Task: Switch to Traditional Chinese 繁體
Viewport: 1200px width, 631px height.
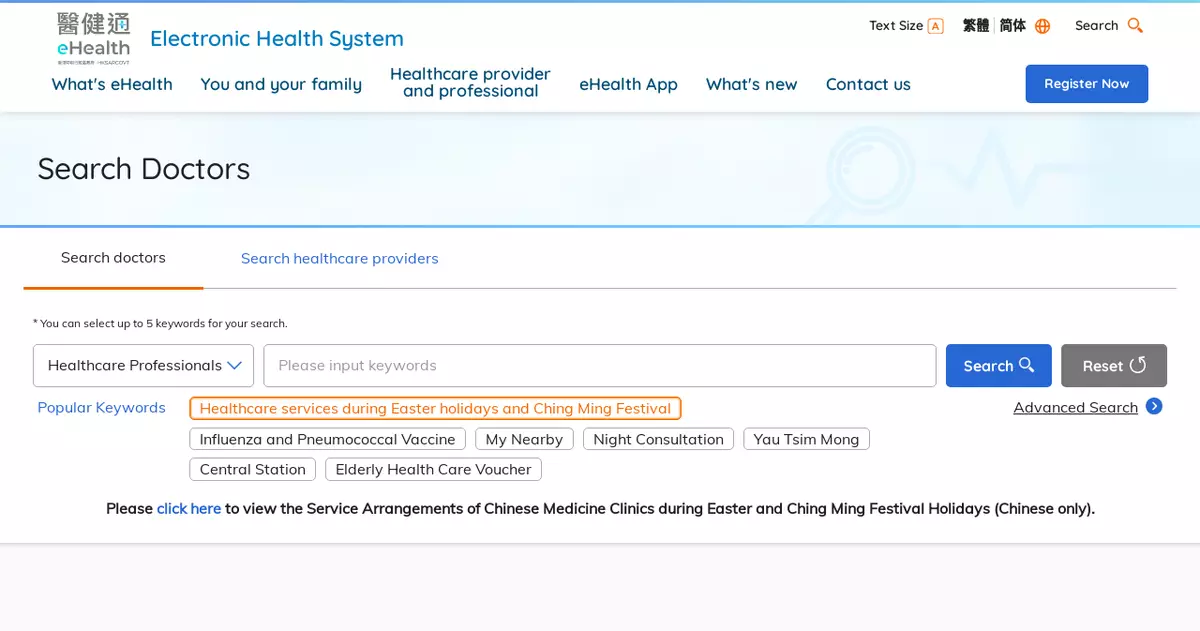Action: click(x=975, y=26)
